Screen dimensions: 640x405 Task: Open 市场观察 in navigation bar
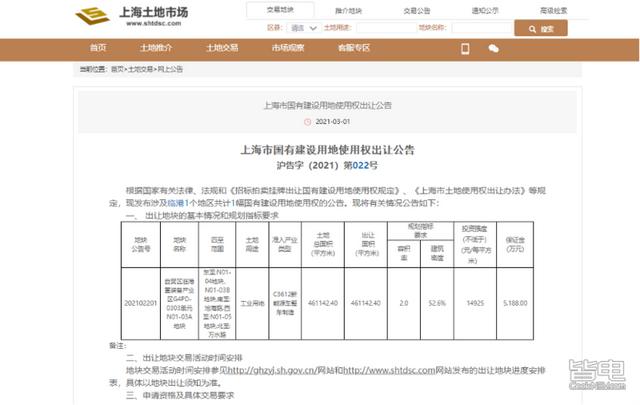click(288, 48)
